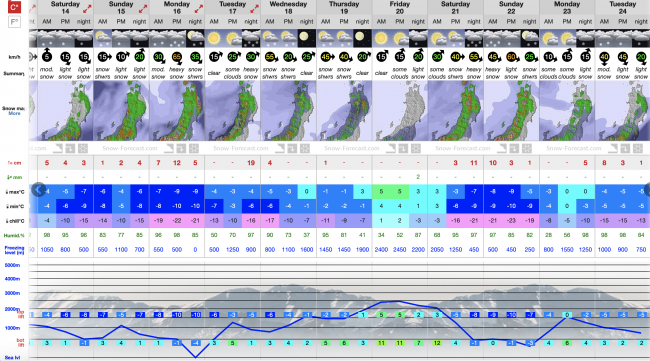650x361 pixels.
Task: Open the Monday 16 snow map
Action: (x=177, y=111)
